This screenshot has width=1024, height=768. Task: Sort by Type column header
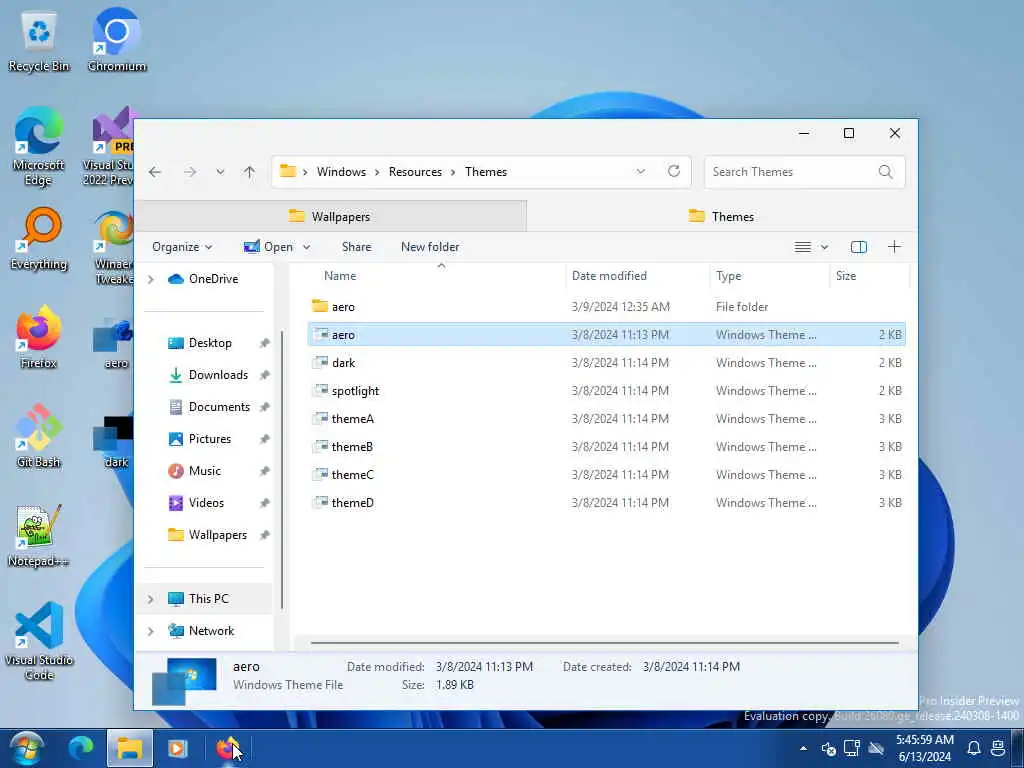729,276
